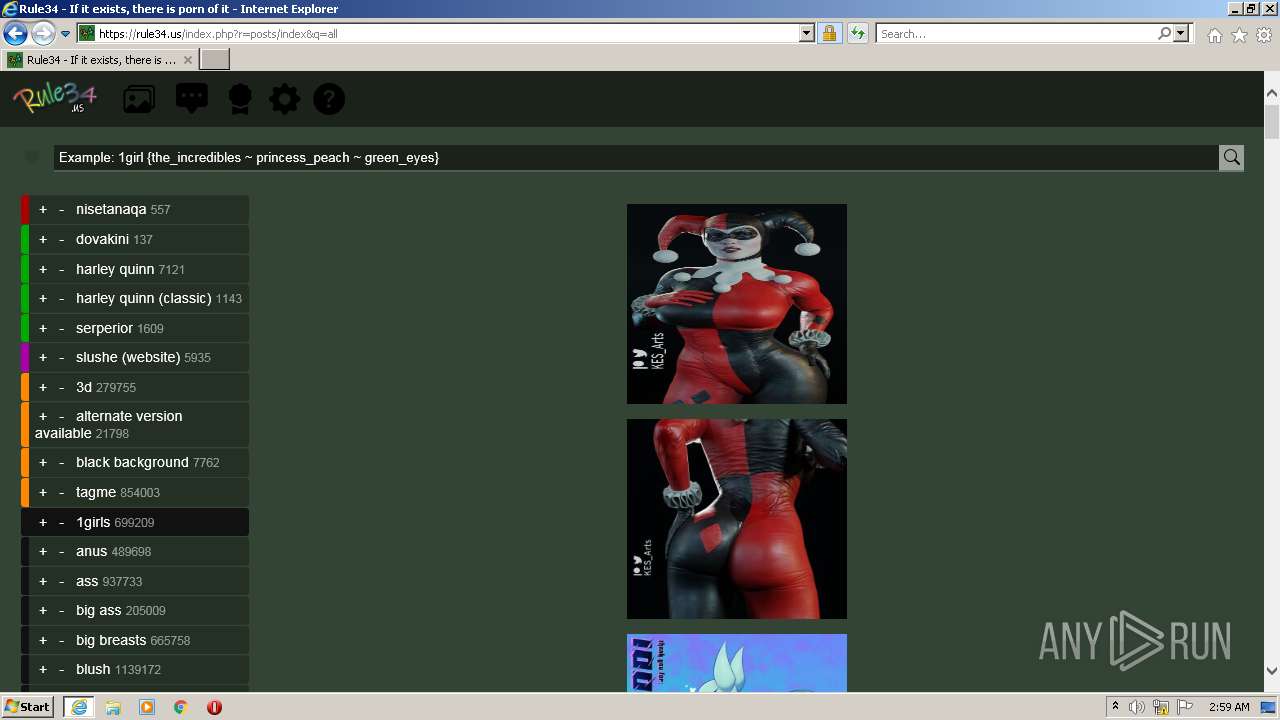1280x720 pixels.
Task: Open the black background tag link
Action: (132, 462)
